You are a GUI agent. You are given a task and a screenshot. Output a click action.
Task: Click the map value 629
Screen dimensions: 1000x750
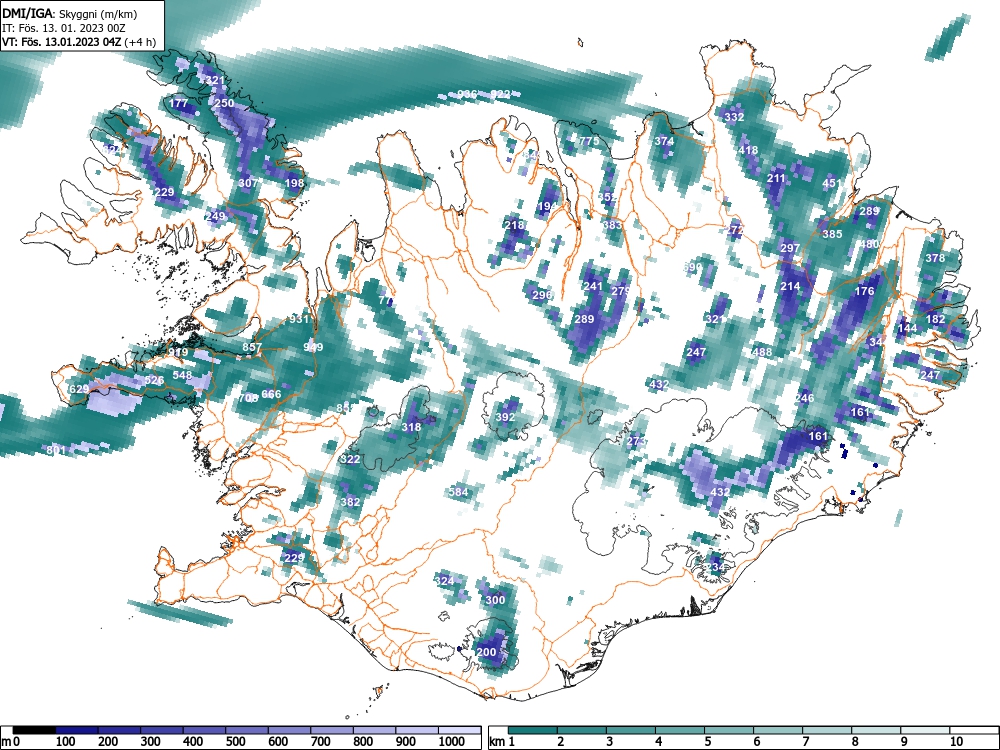(x=79, y=389)
